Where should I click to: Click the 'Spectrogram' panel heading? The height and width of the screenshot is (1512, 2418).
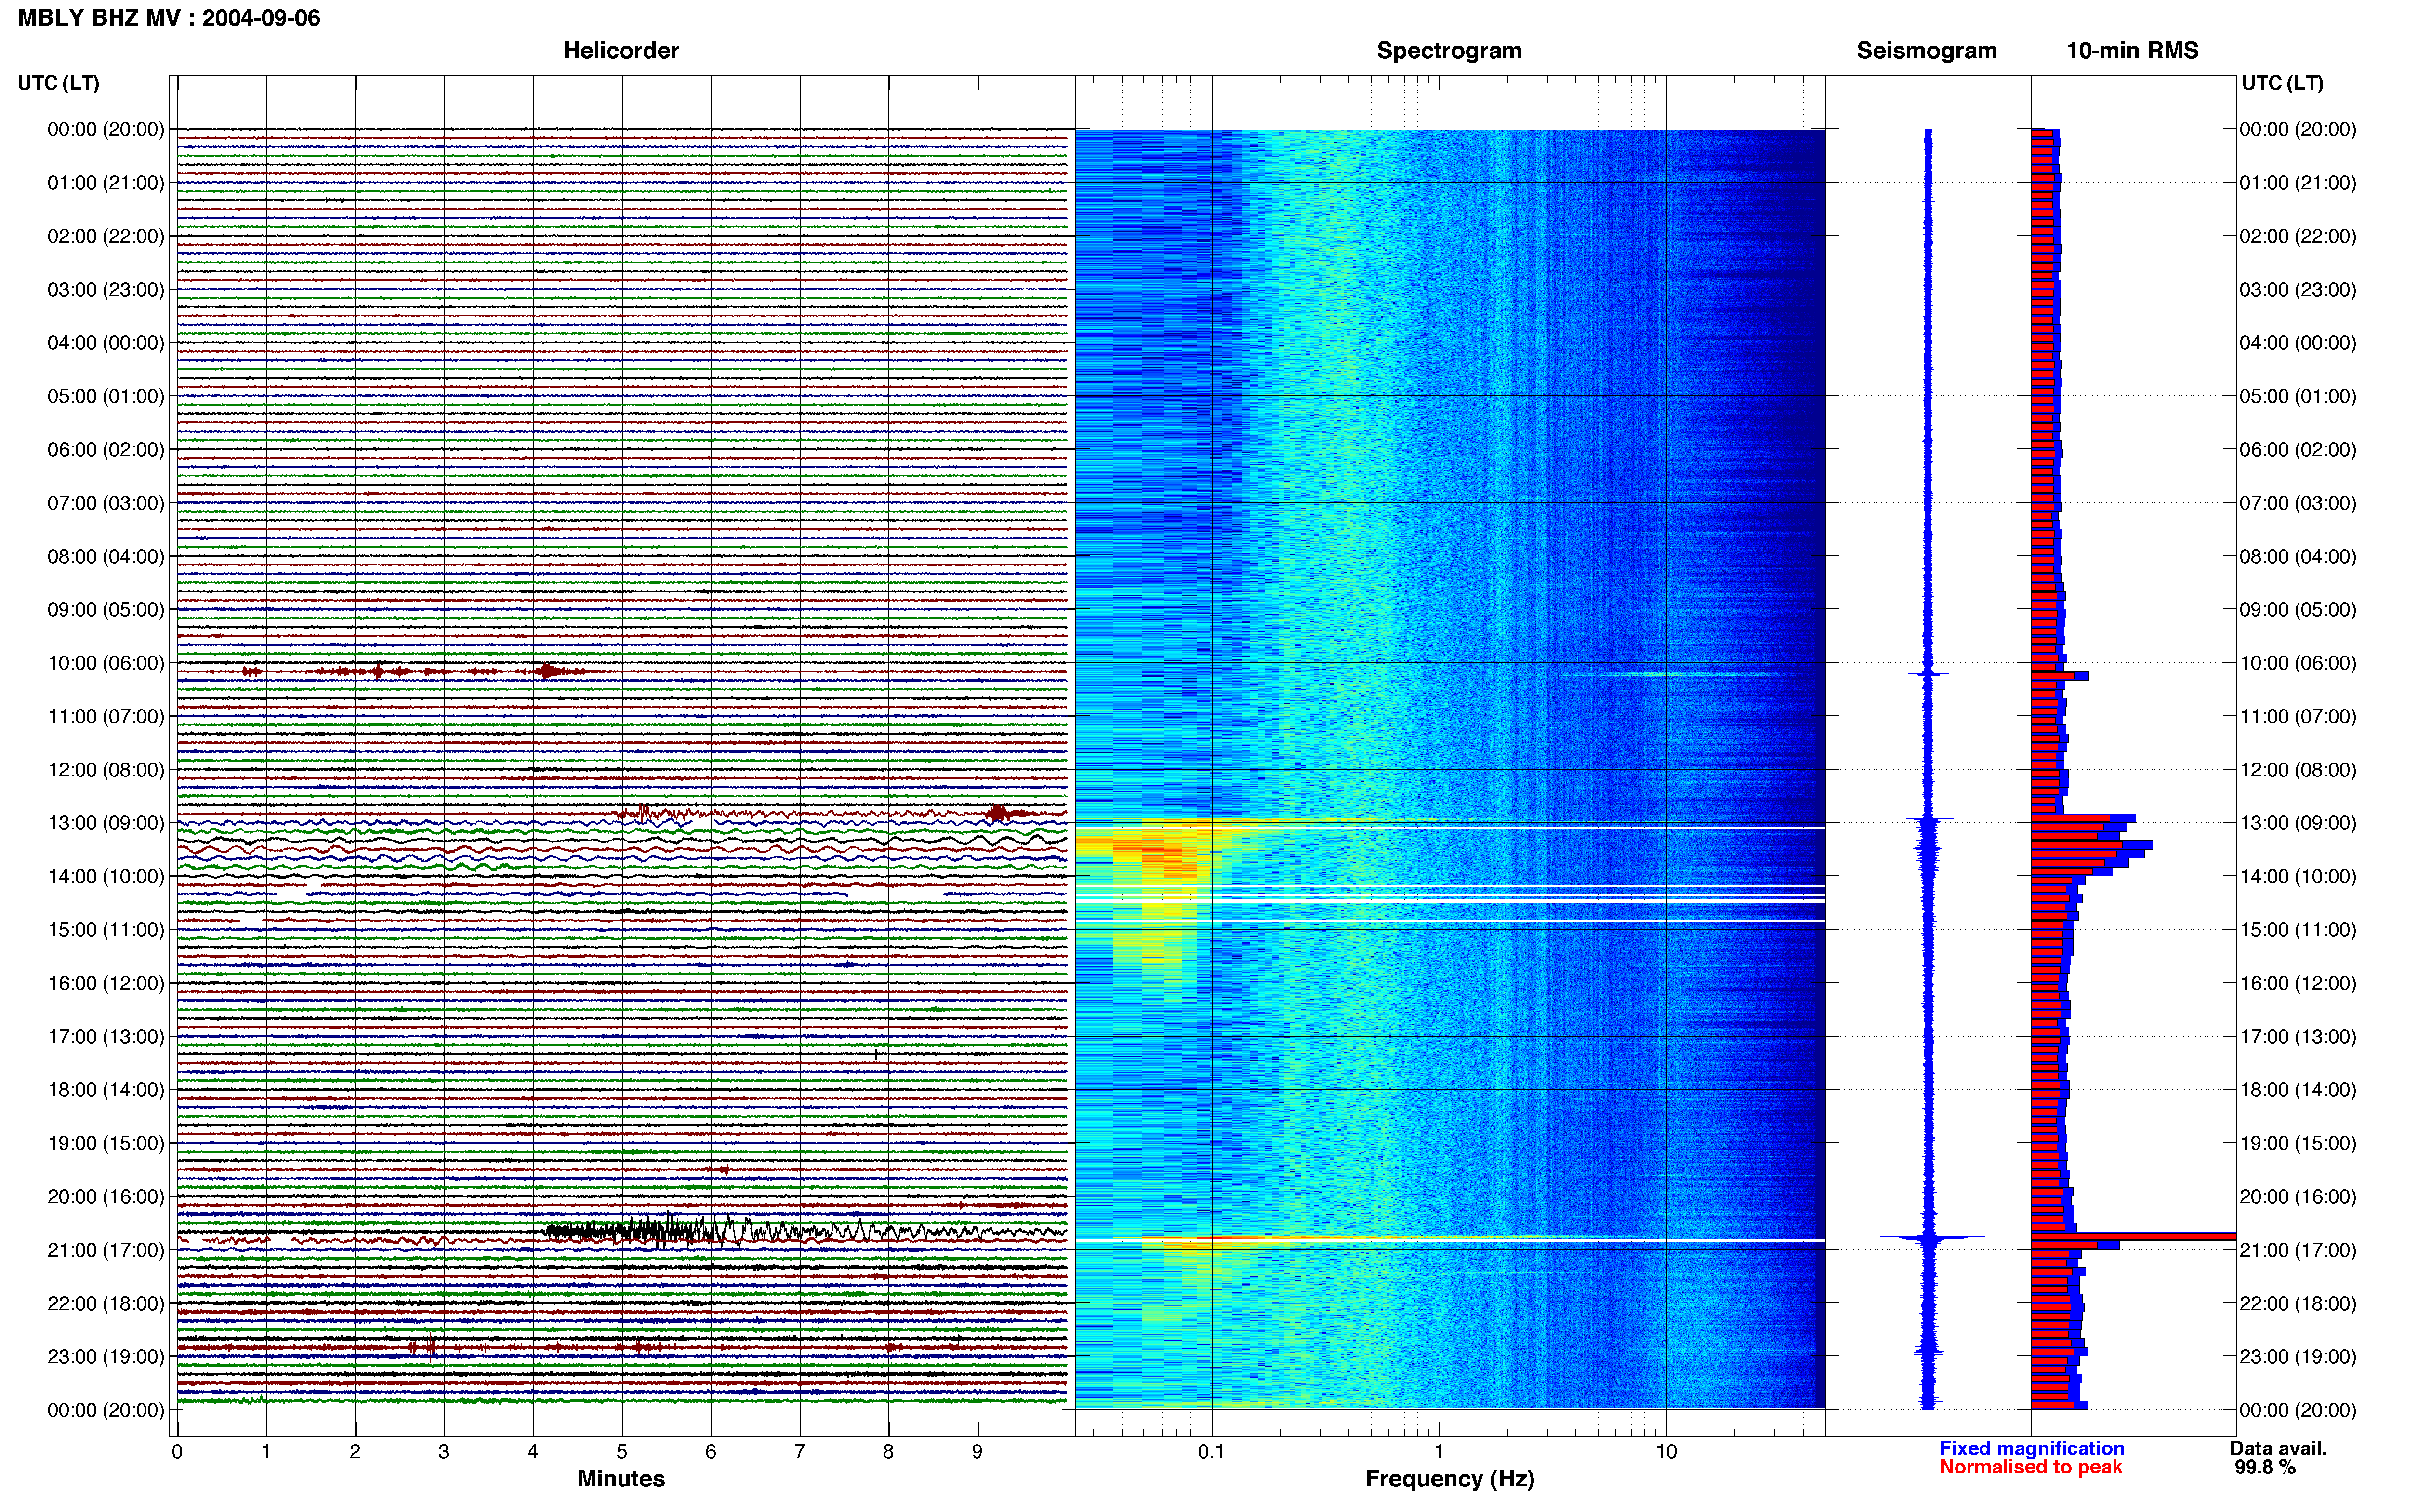point(1449,51)
